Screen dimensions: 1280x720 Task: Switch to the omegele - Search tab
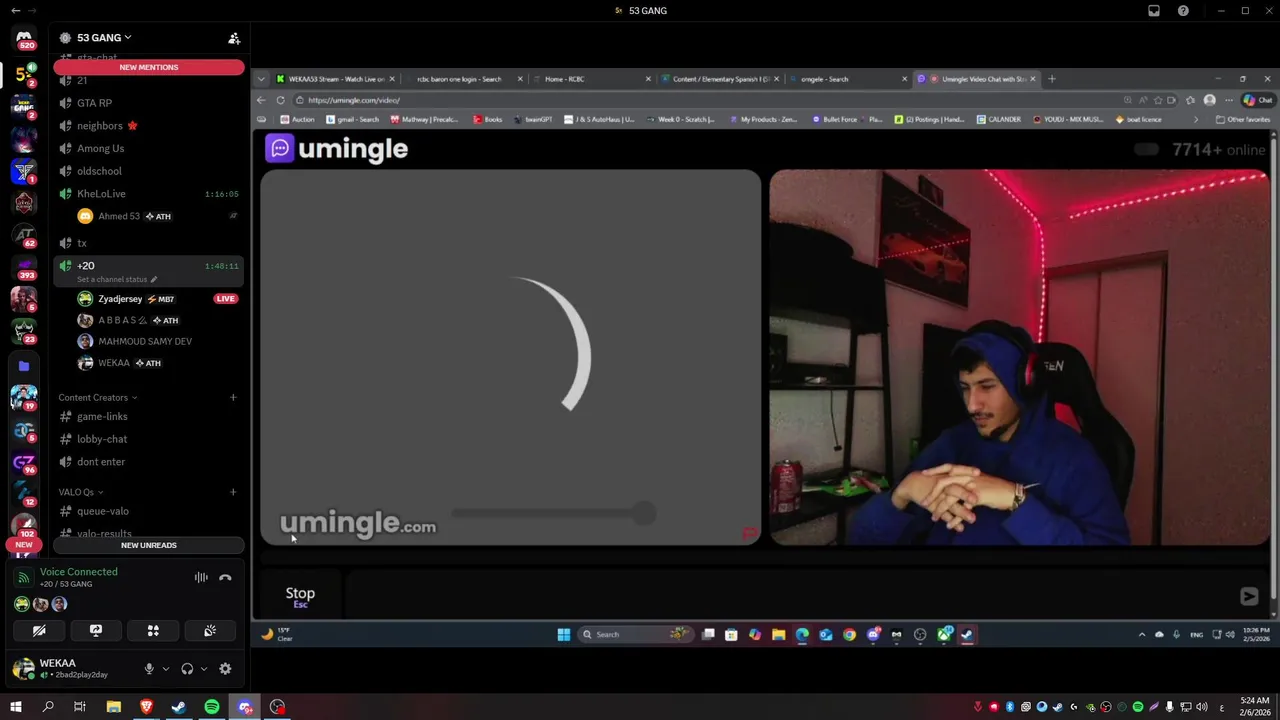pos(847,79)
